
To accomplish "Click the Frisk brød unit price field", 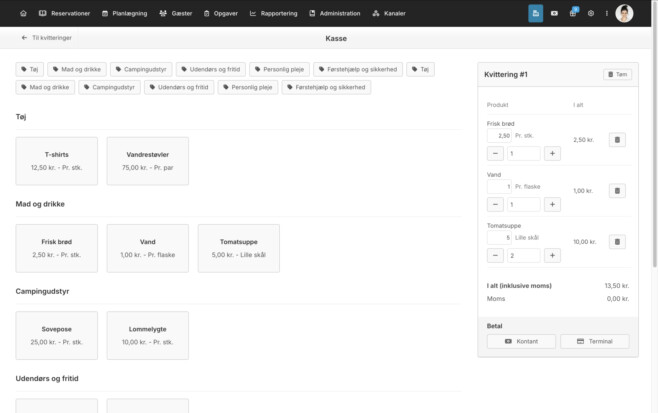I will tap(499, 136).
